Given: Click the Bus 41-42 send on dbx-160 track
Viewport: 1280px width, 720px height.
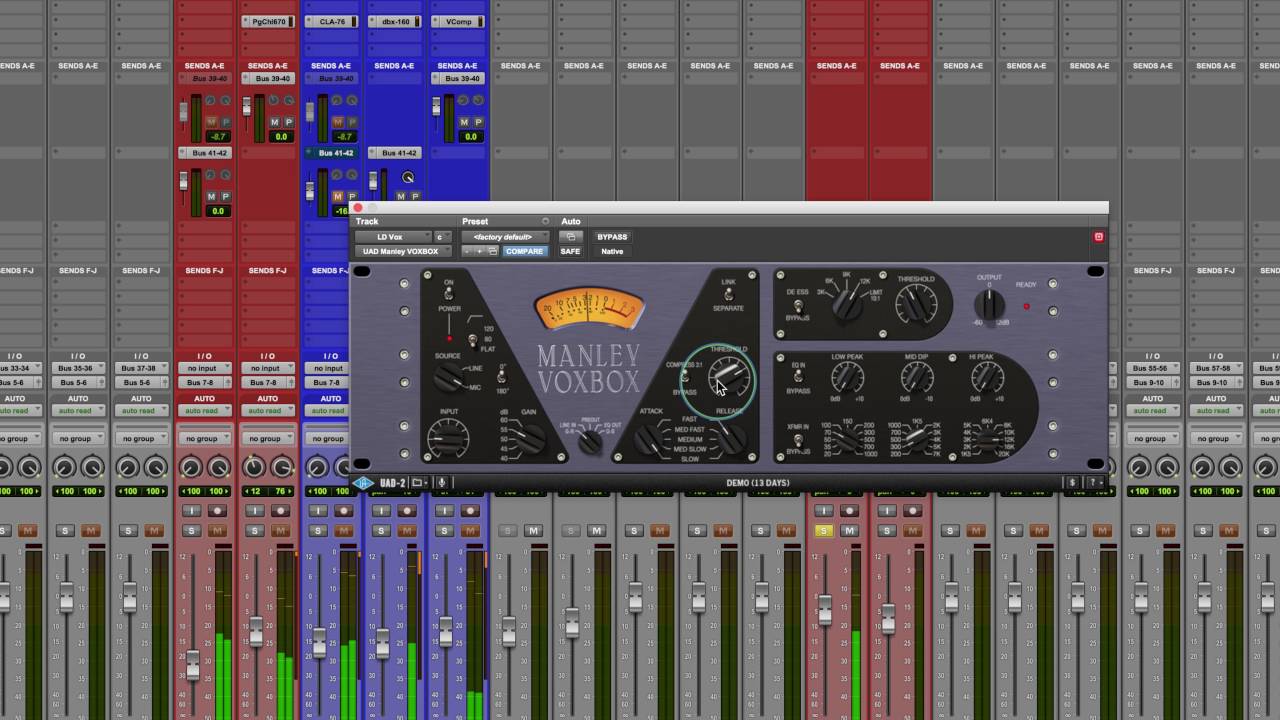Looking at the screenshot, I should click(394, 153).
